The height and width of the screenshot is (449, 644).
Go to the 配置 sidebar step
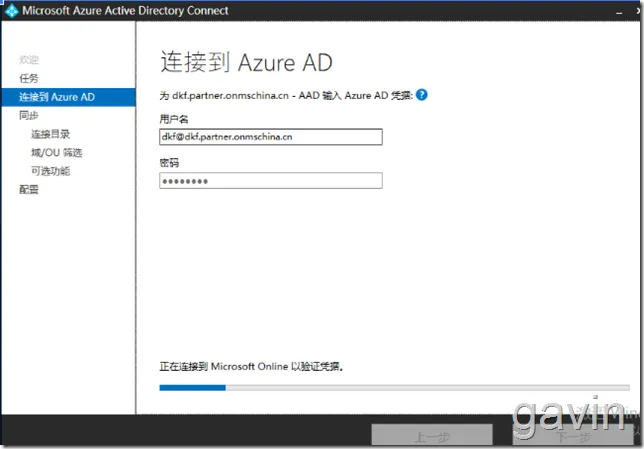tap(29, 189)
